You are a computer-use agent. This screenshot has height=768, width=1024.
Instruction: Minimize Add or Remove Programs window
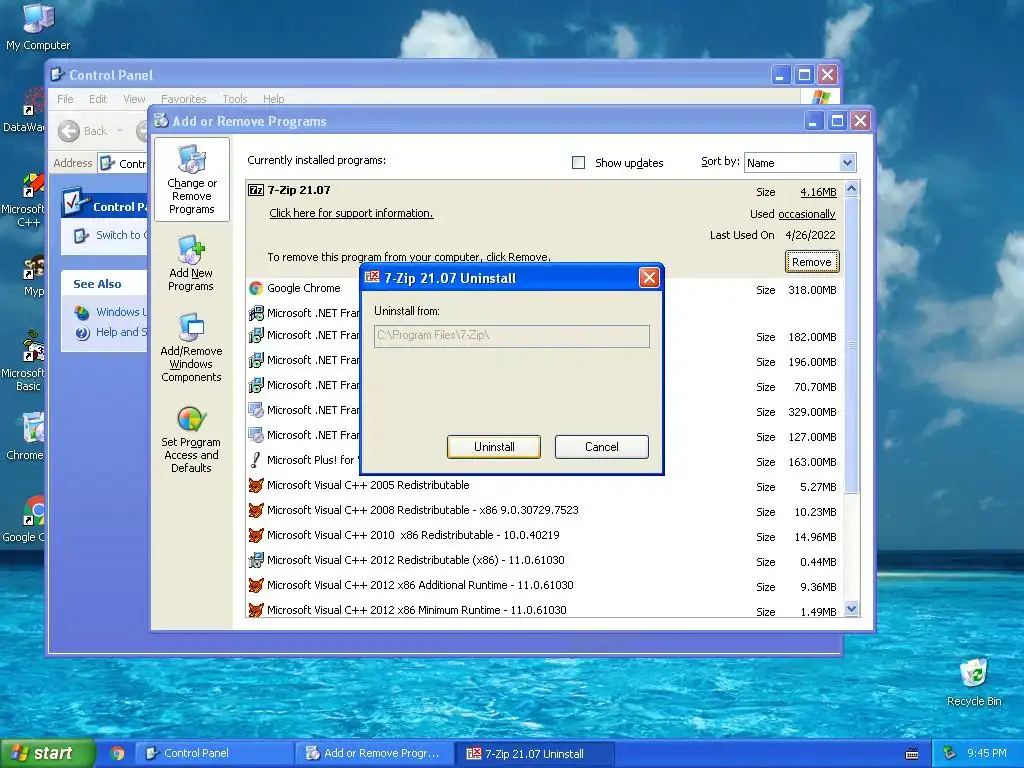point(813,121)
